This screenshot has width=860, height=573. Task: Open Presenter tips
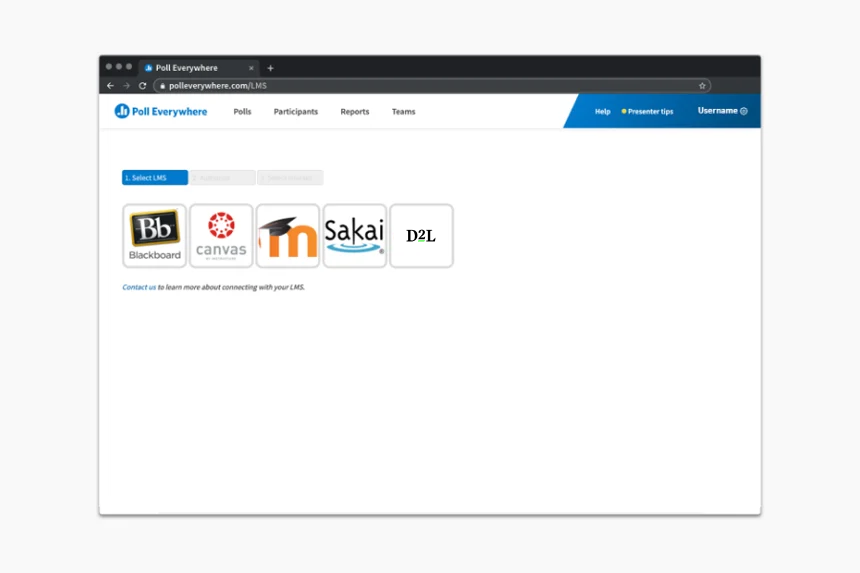(647, 111)
